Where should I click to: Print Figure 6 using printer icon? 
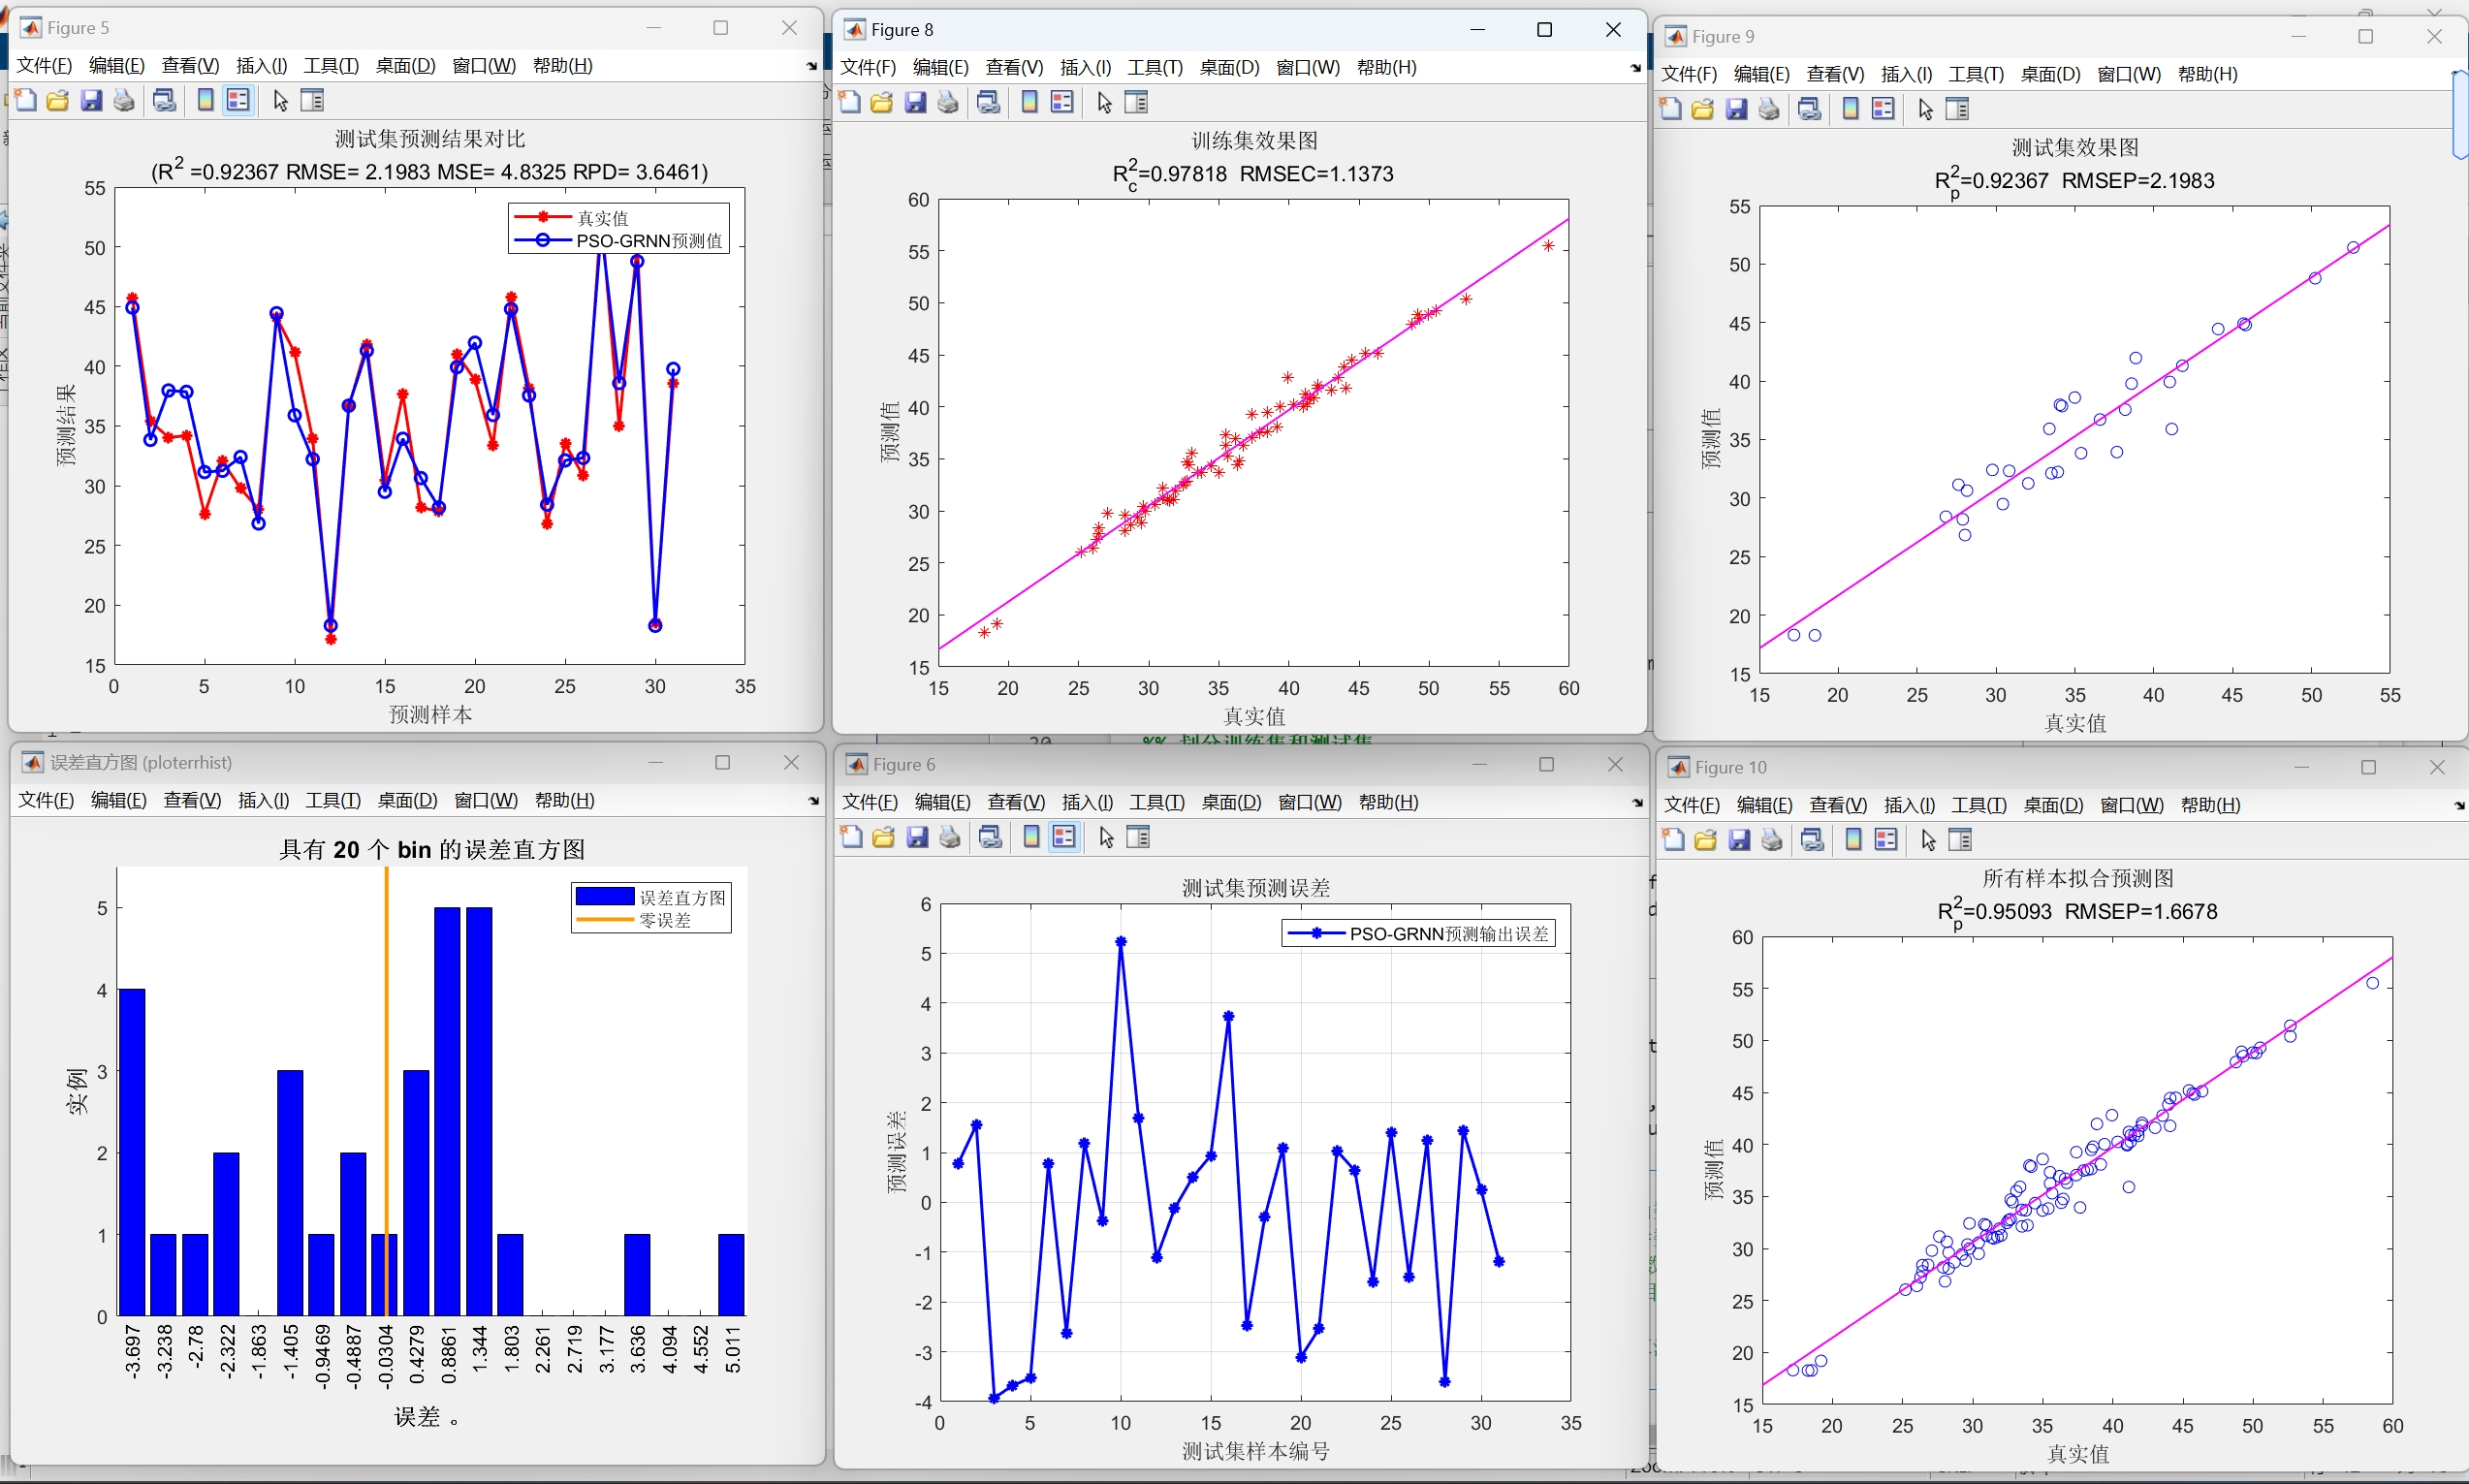coord(950,837)
